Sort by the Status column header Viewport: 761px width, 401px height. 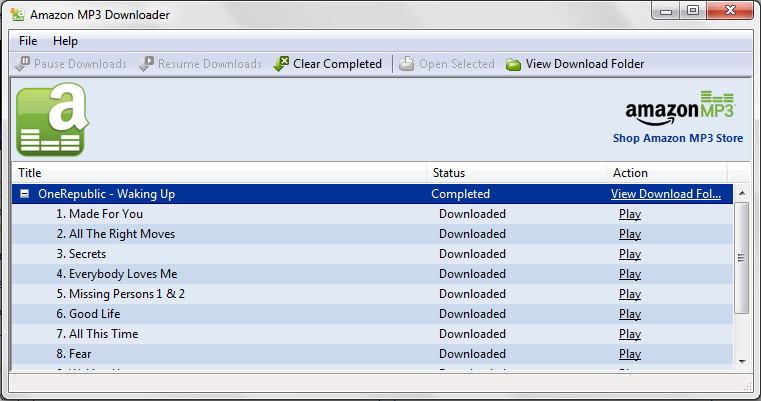pyautogui.click(x=516, y=173)
